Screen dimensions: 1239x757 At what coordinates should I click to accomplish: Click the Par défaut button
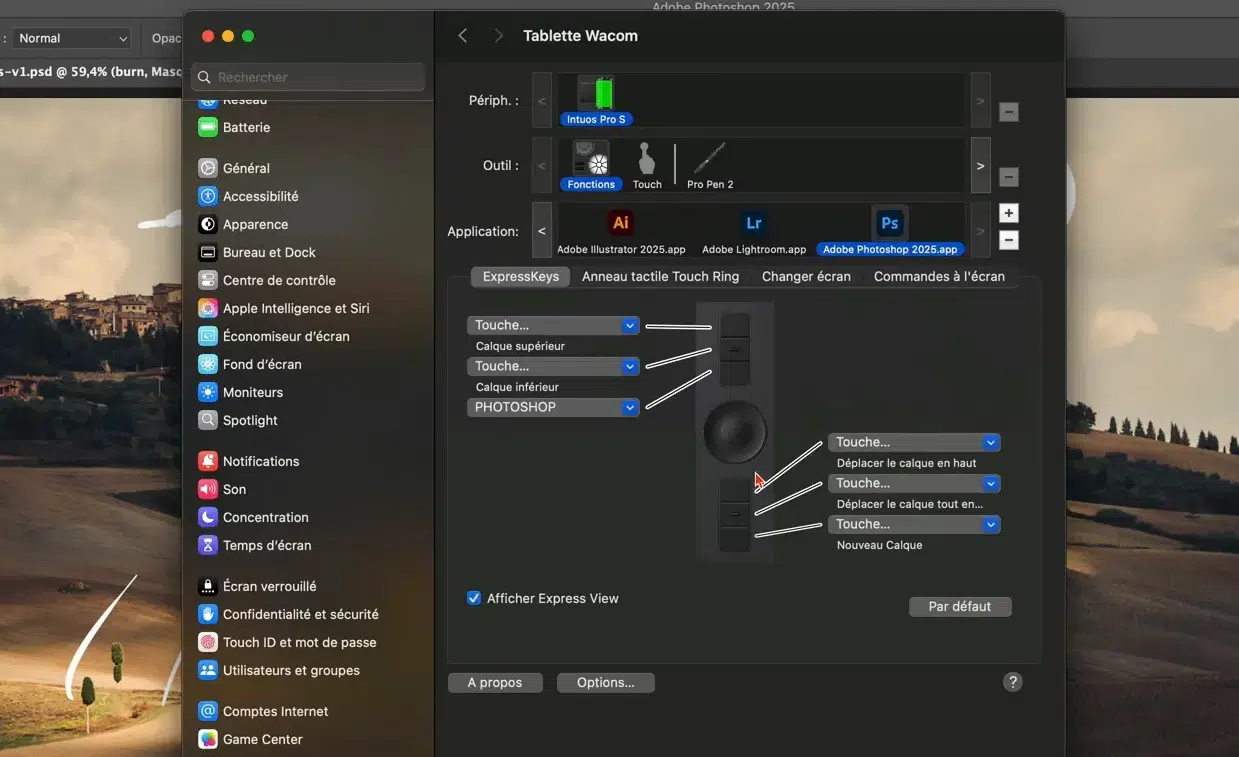[x=960, y=606]
